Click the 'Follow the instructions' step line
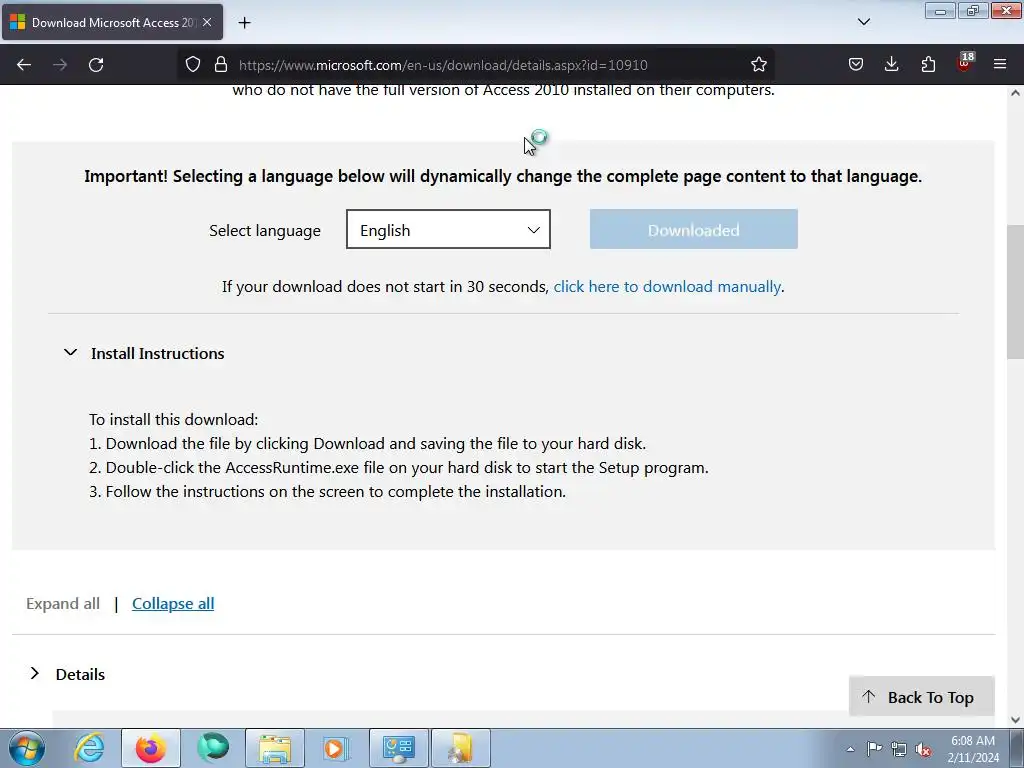Image resolution: width=1024 pixels, height=768 pixels. click(328, 491)
